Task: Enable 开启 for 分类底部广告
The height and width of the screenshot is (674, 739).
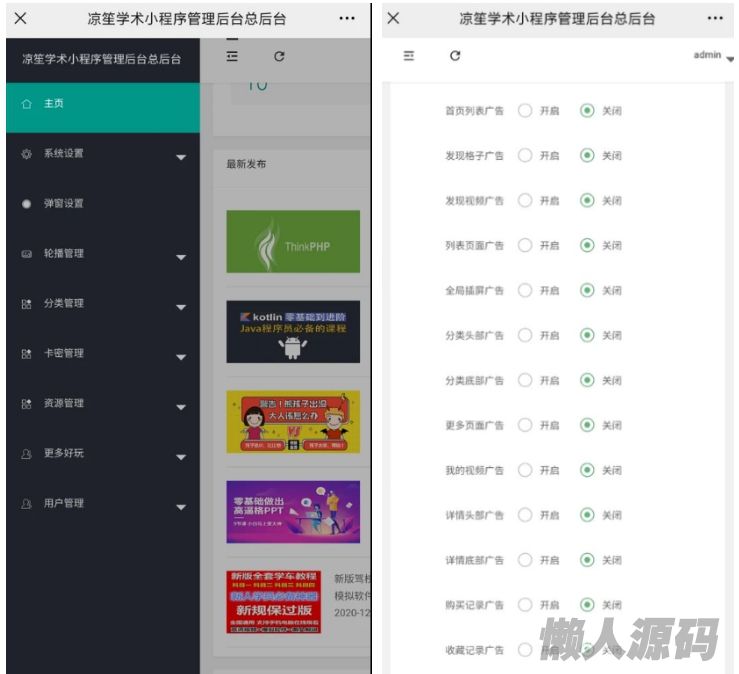Action: pos(525,380)
